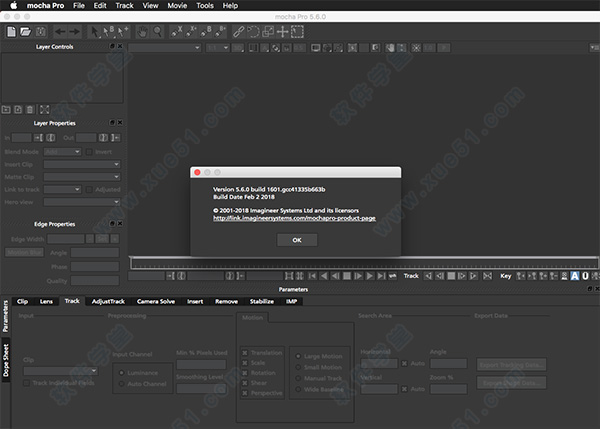The width and height of the screenshot is (600, 429).
Task: Click the Motion Blur button
Action: point(25,253)
